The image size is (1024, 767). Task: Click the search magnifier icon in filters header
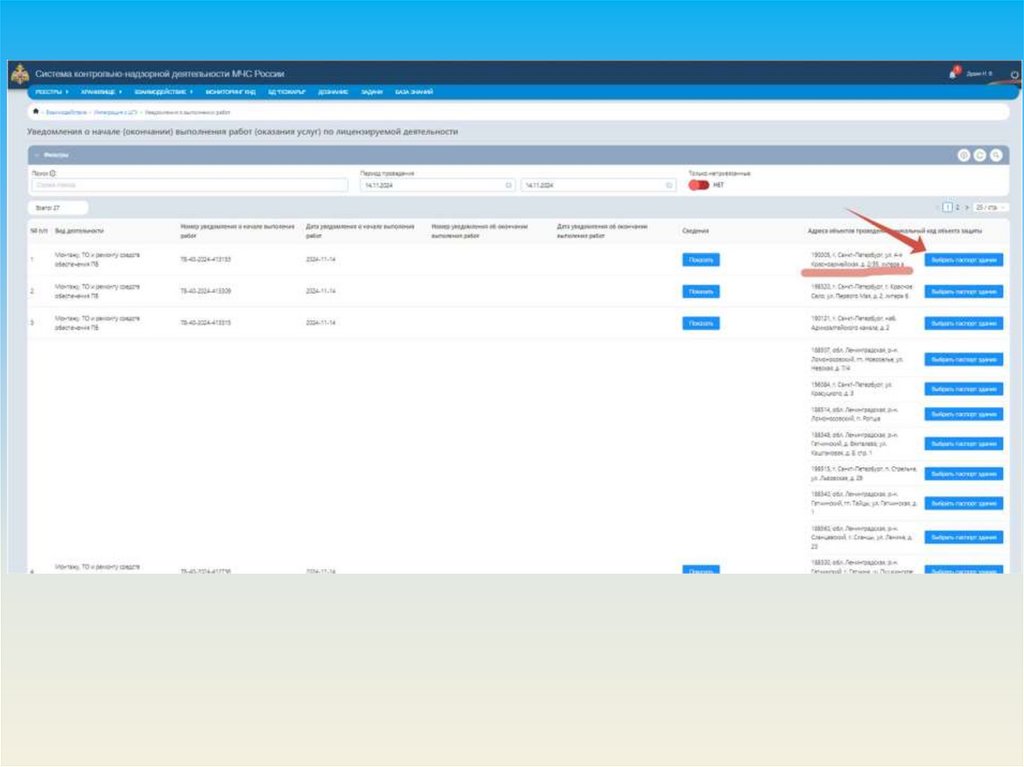tap(996, 155)
